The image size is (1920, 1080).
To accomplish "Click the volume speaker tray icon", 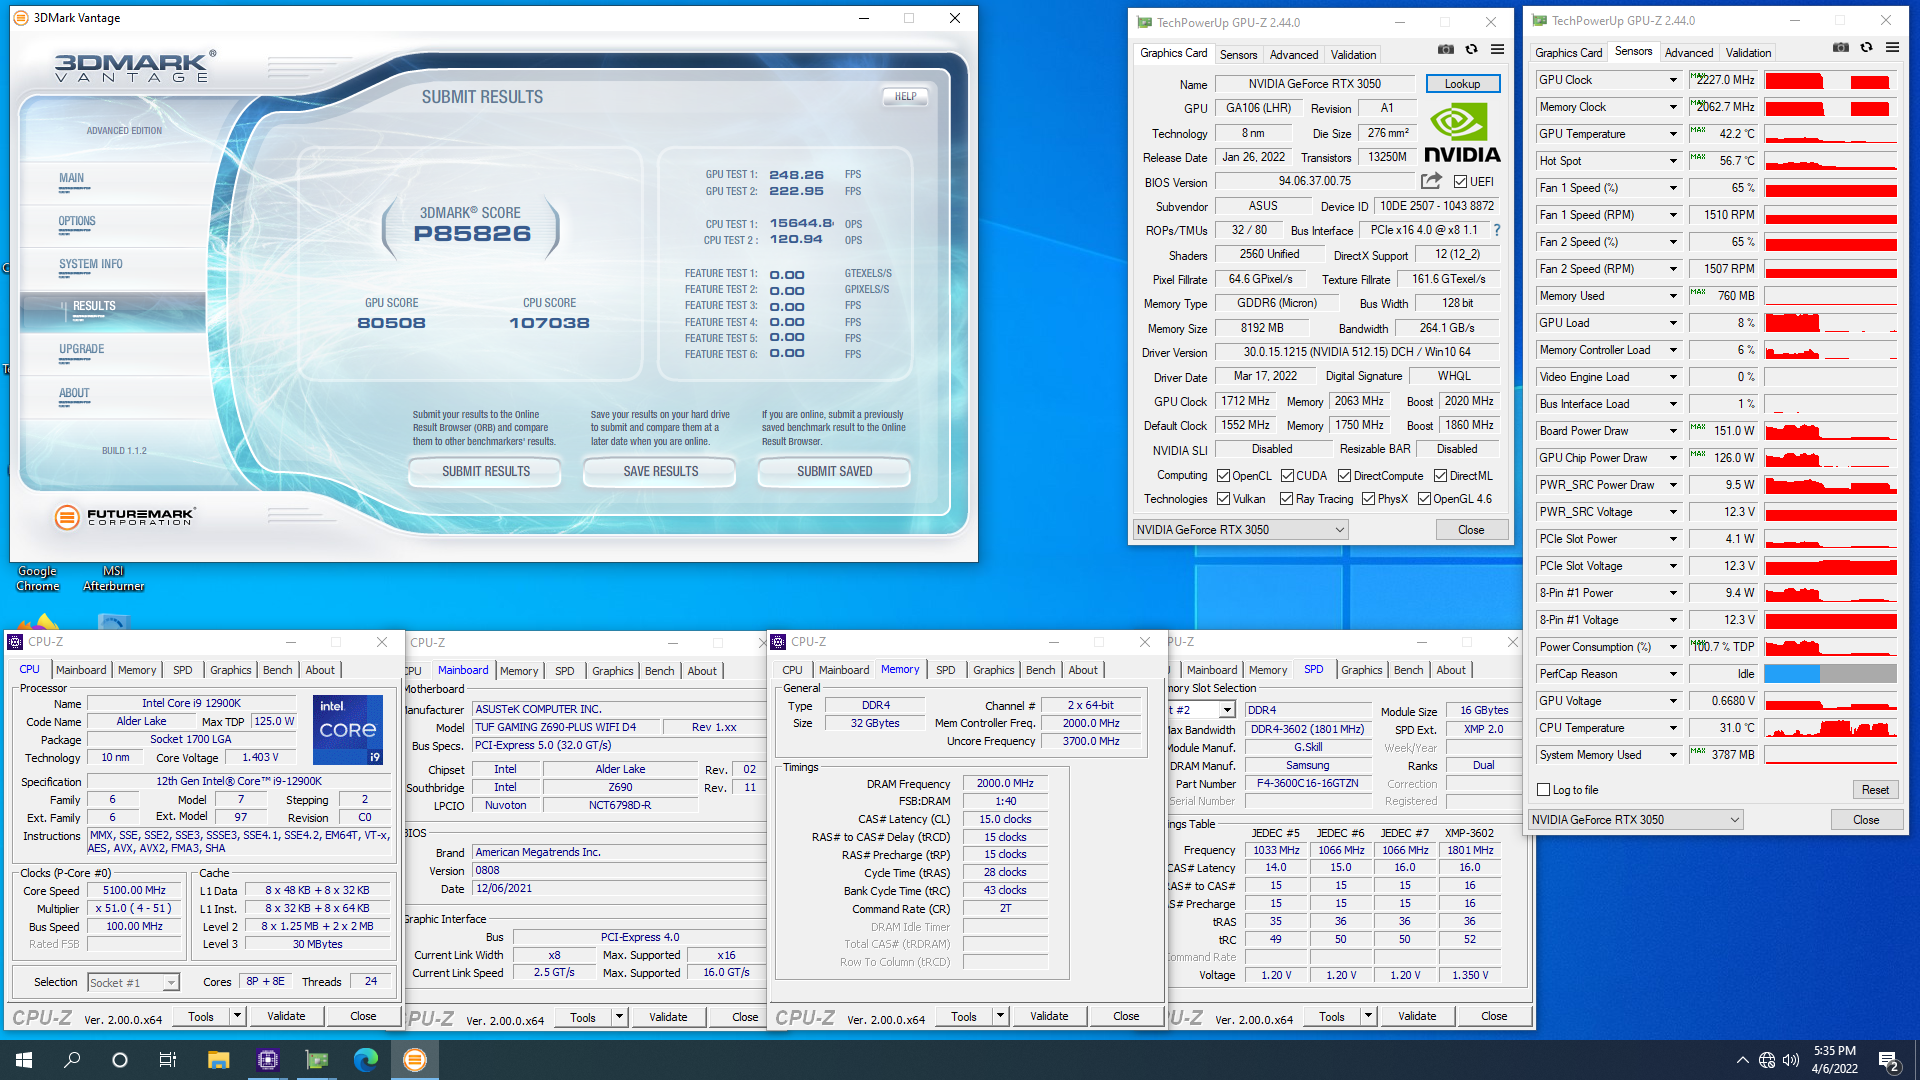I will pyautogui.click(x=1791, y=1060).
